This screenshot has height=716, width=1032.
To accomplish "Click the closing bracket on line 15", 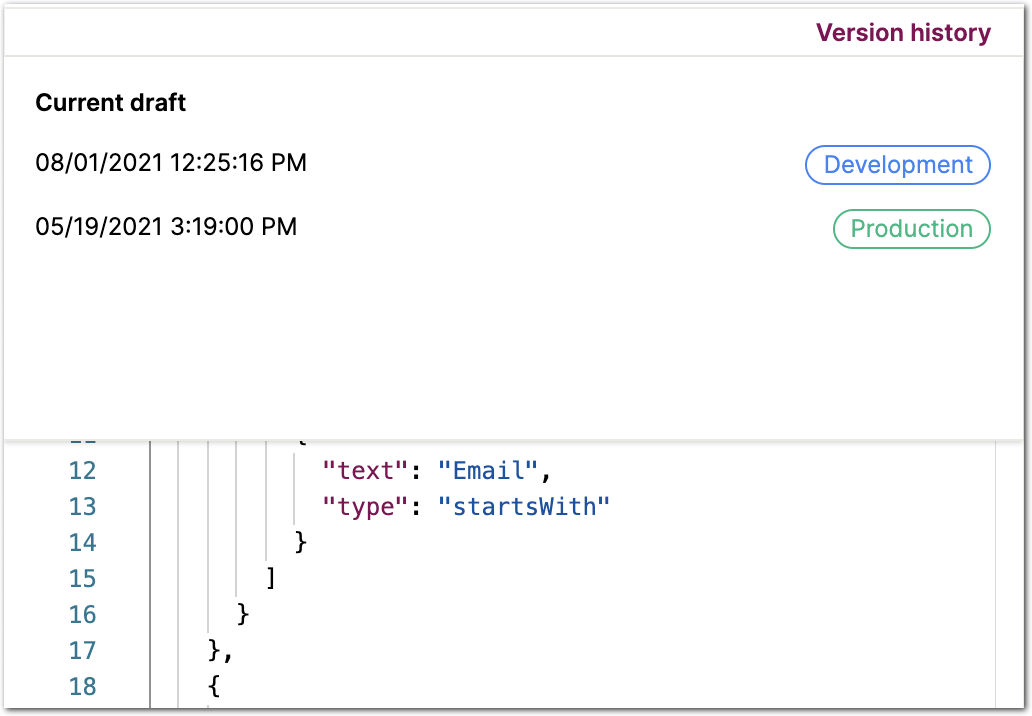I will pos(271,578).
